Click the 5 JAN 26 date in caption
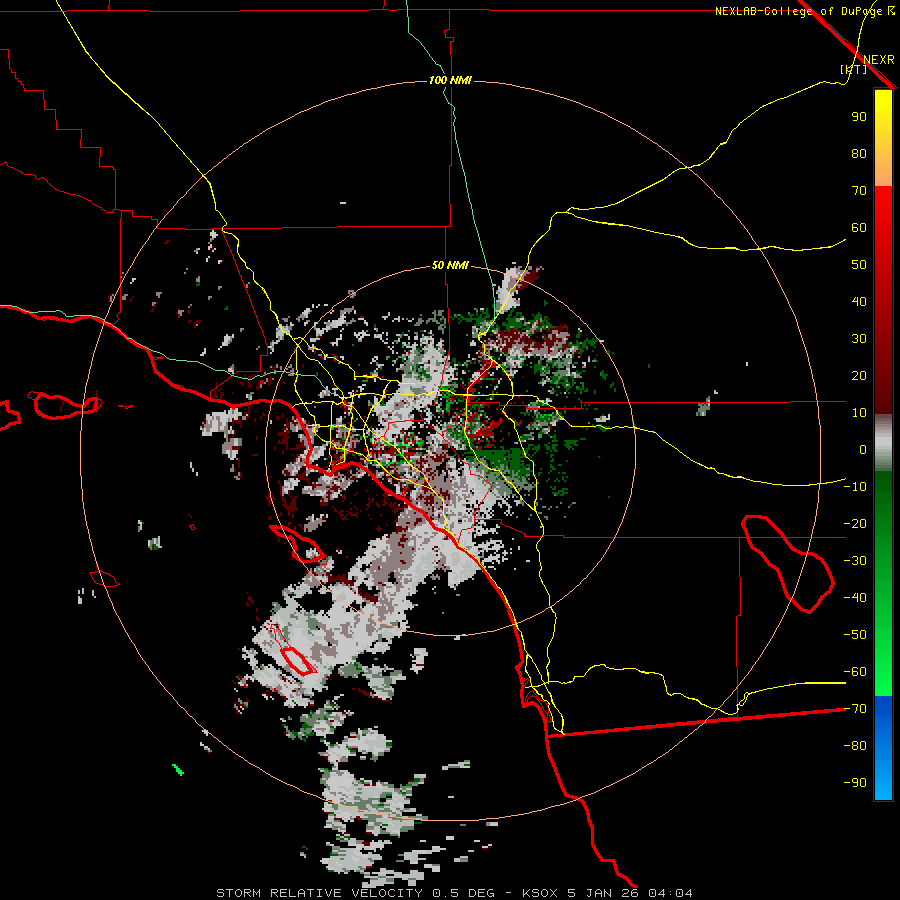The height and width of the screenshot is (900, 900). pyautogui.click(x=603, y=893)
